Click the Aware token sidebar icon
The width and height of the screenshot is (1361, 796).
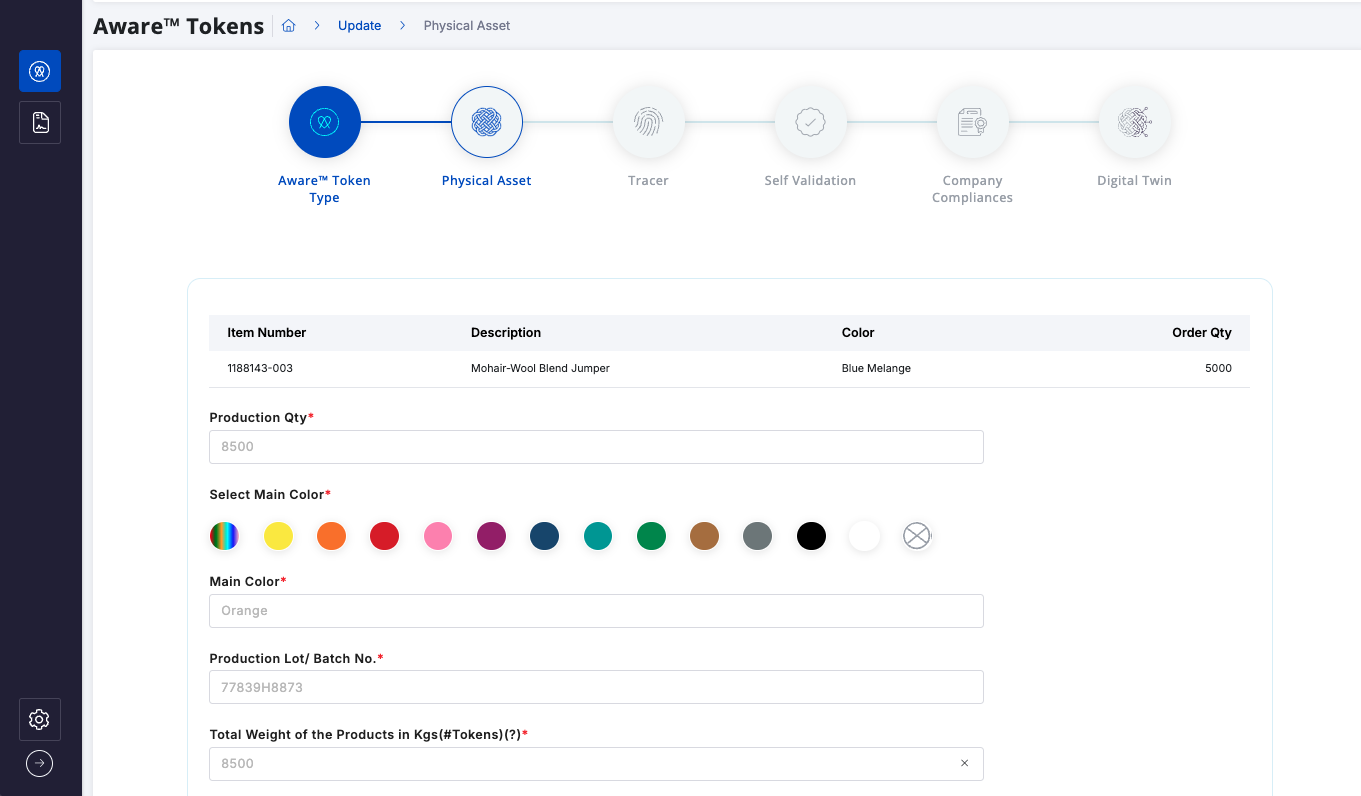(x=40, y=71)
